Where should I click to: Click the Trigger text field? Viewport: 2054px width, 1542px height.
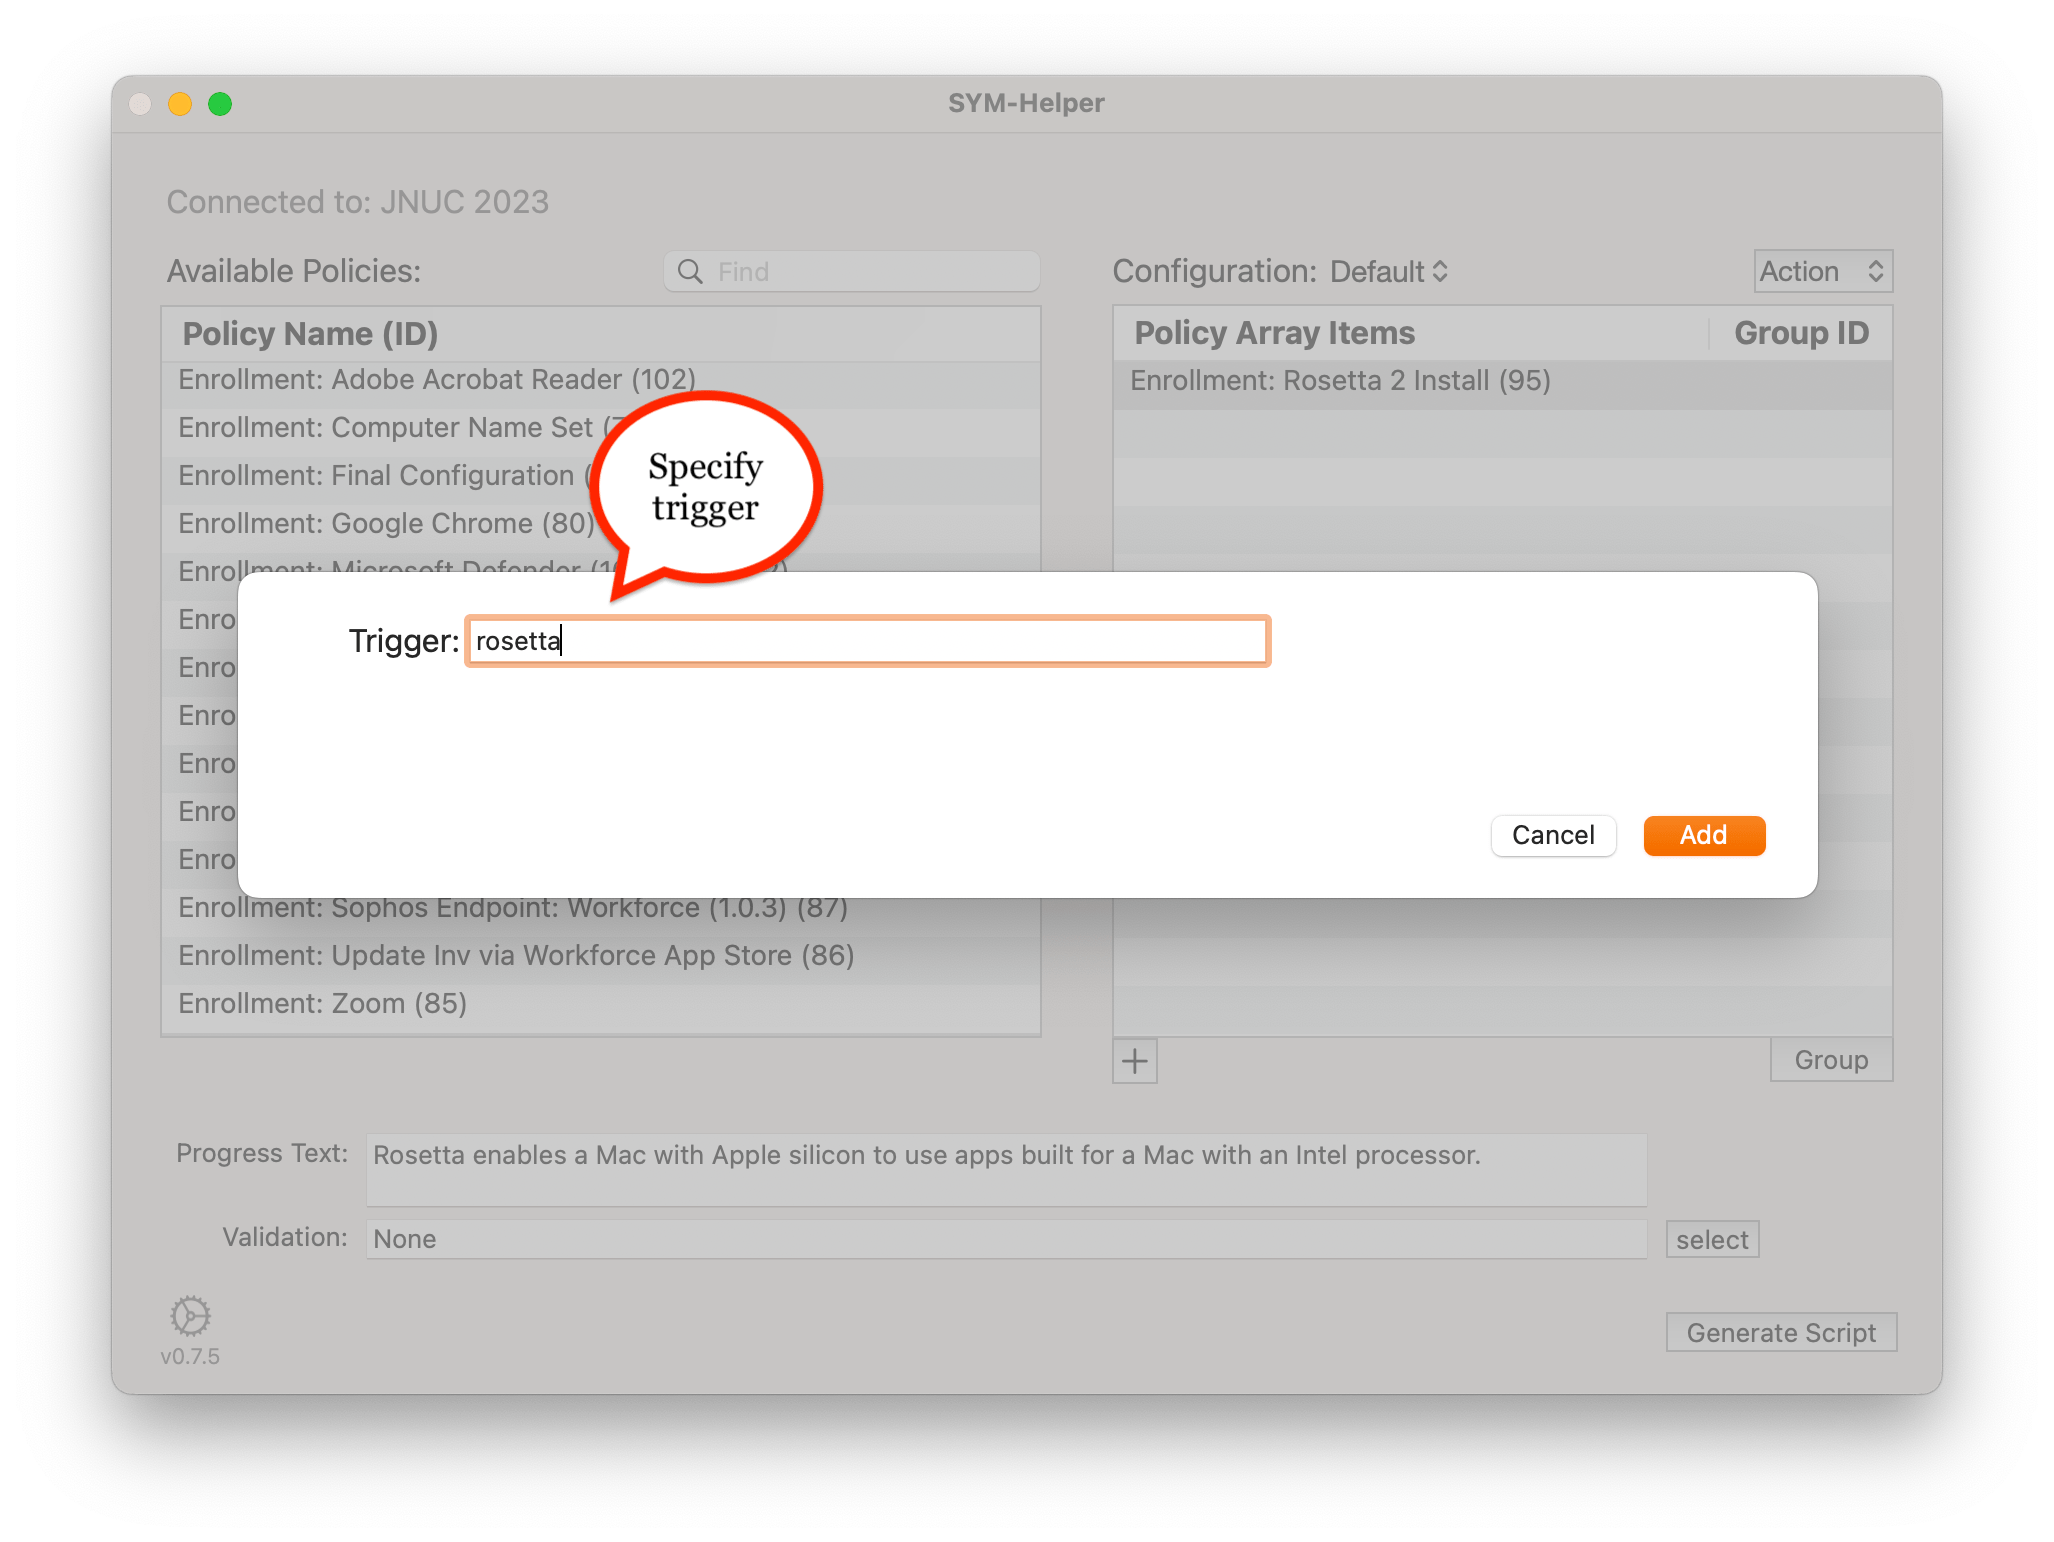(867, 641)
